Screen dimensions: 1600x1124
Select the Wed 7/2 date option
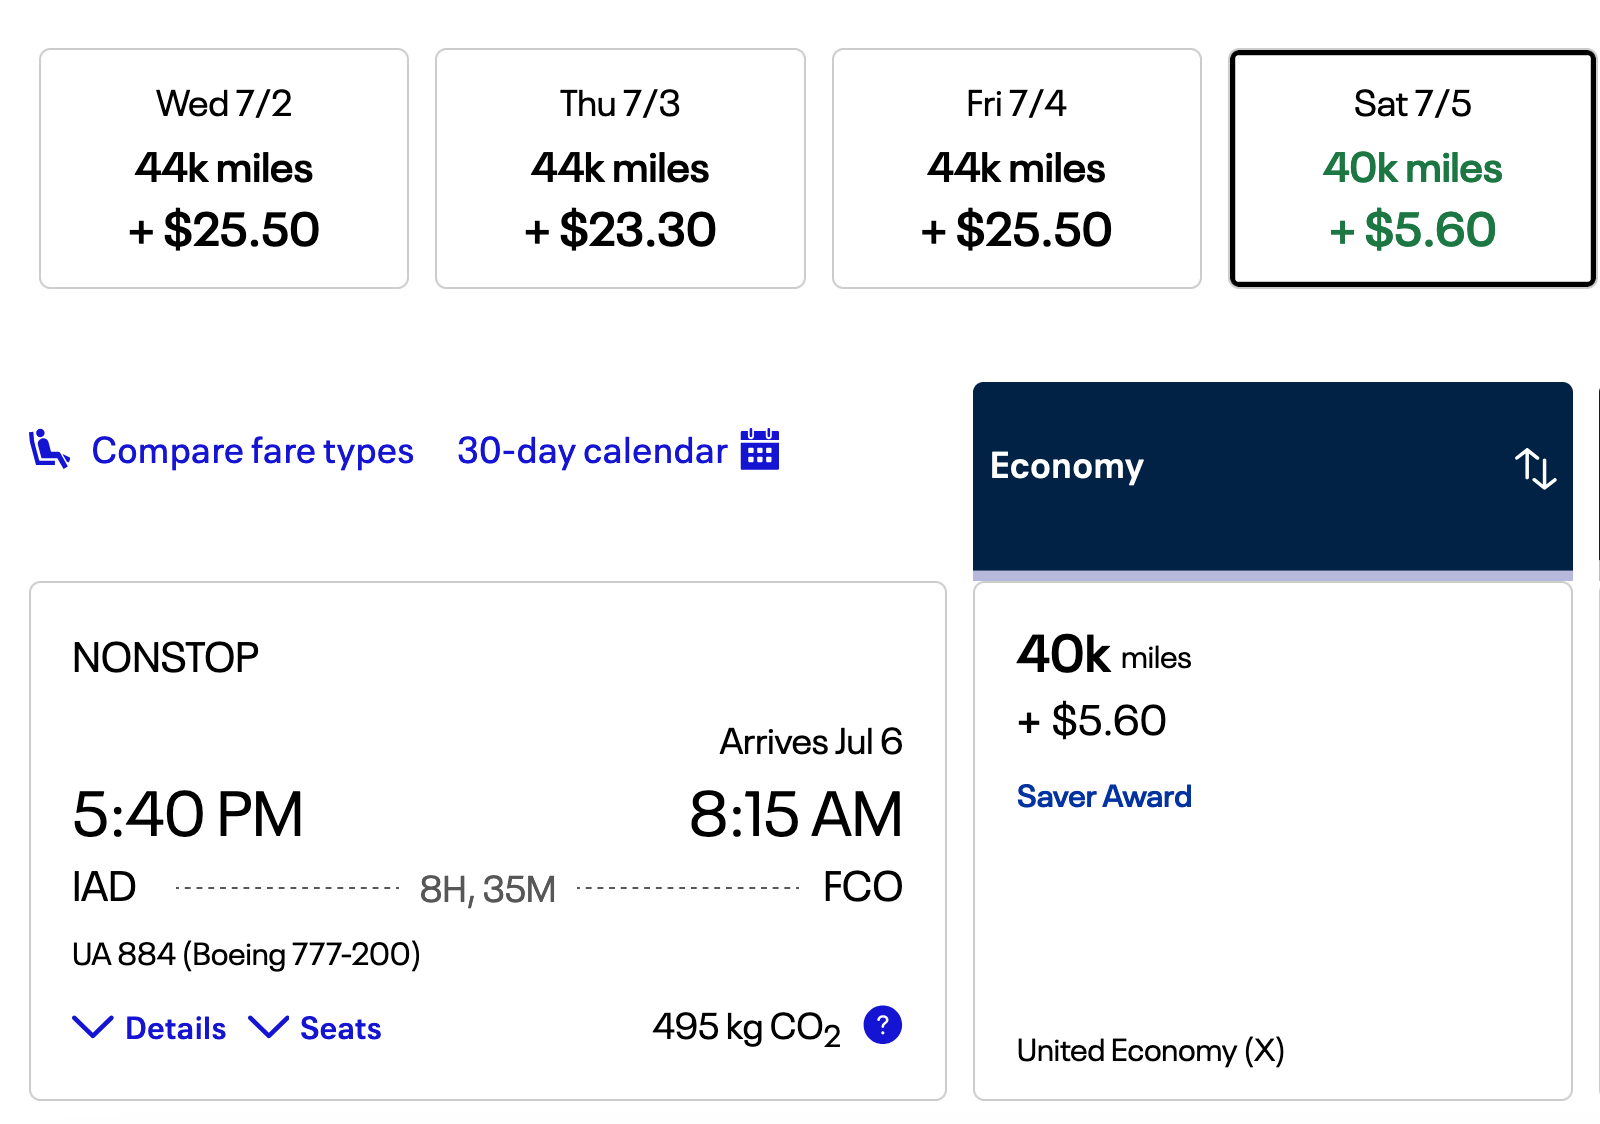tap(224, 168)
